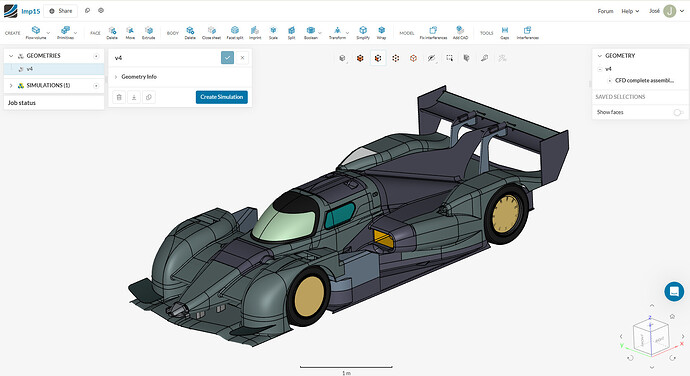Click the Face Delete tool
This screenshot has width=690, height=376.
(112, 33)
